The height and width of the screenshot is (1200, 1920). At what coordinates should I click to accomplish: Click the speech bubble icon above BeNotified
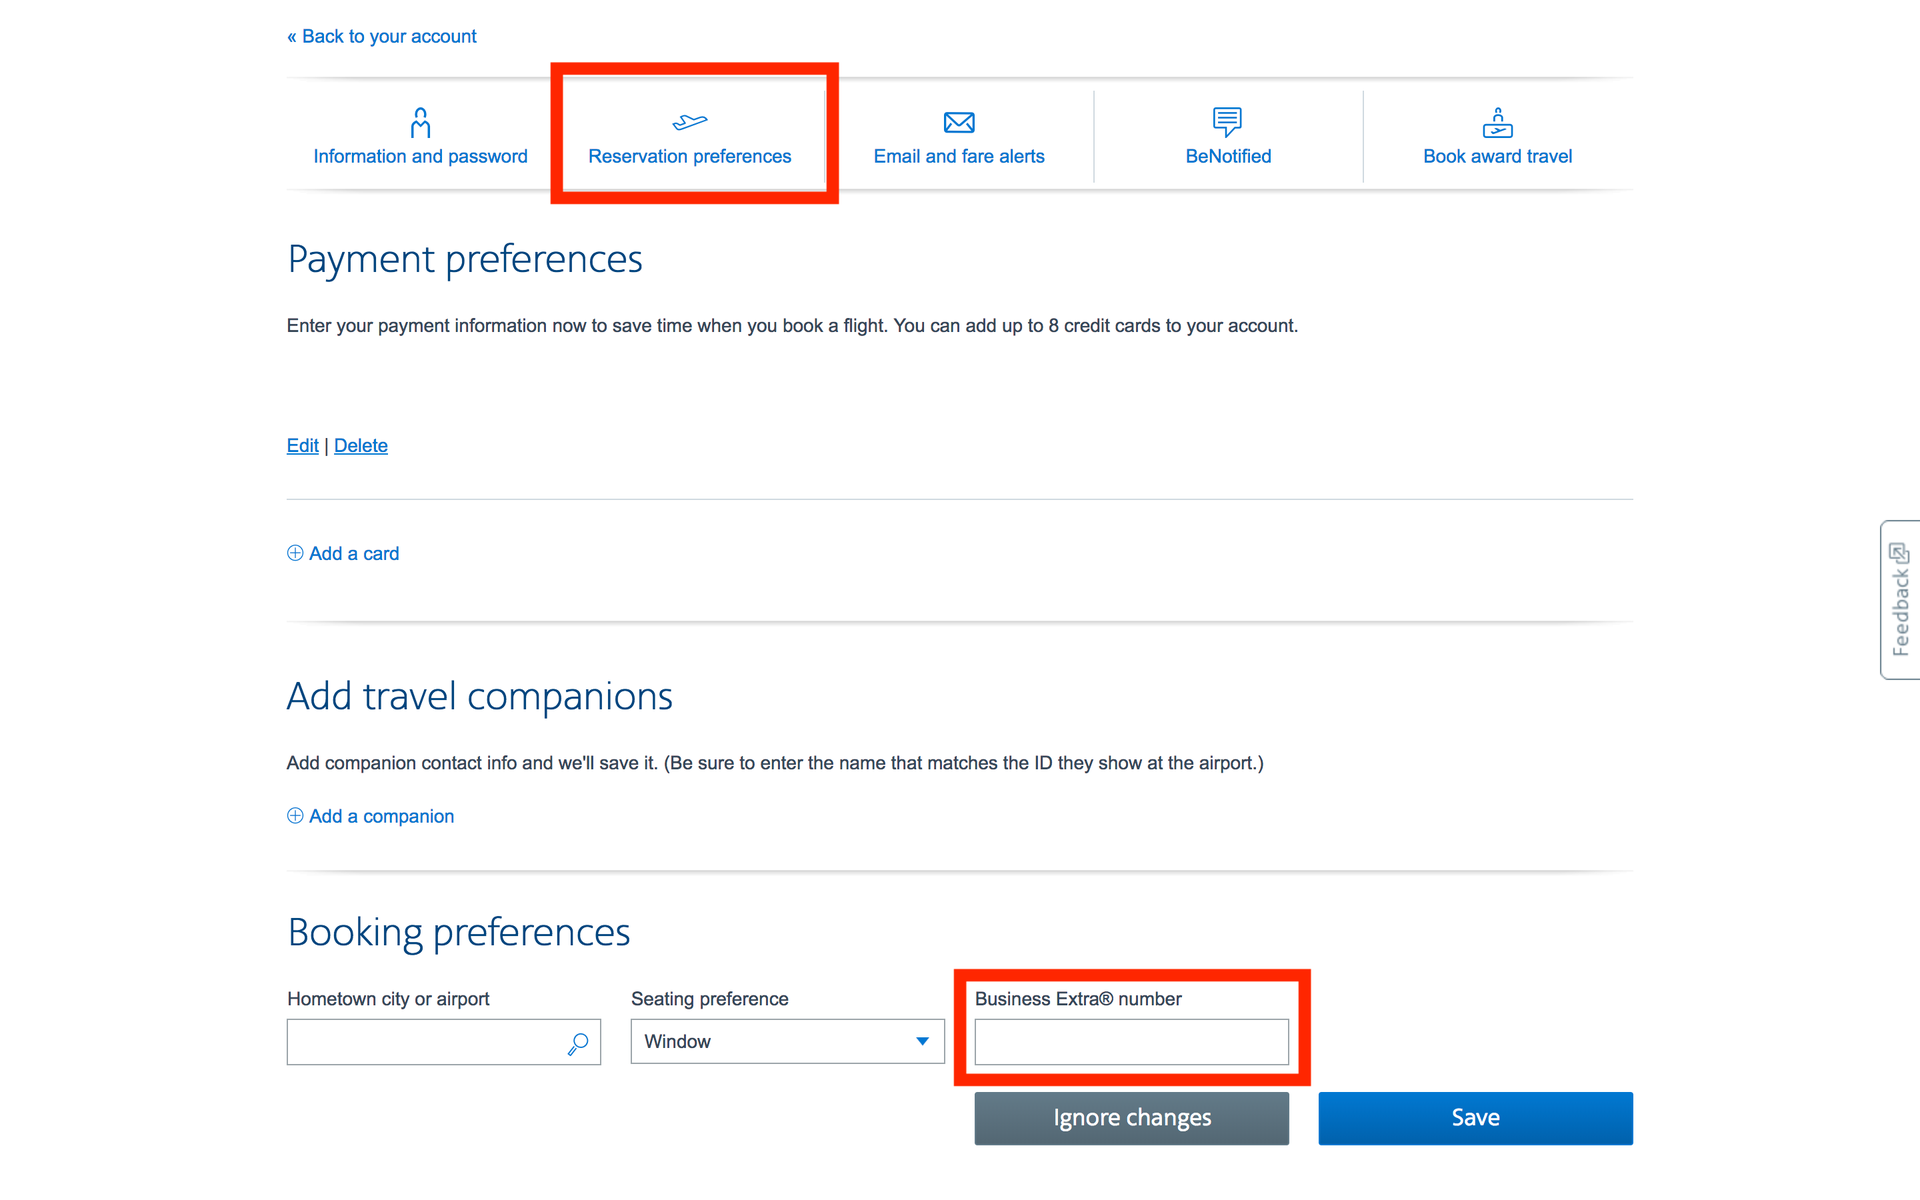coord(1227,122)
